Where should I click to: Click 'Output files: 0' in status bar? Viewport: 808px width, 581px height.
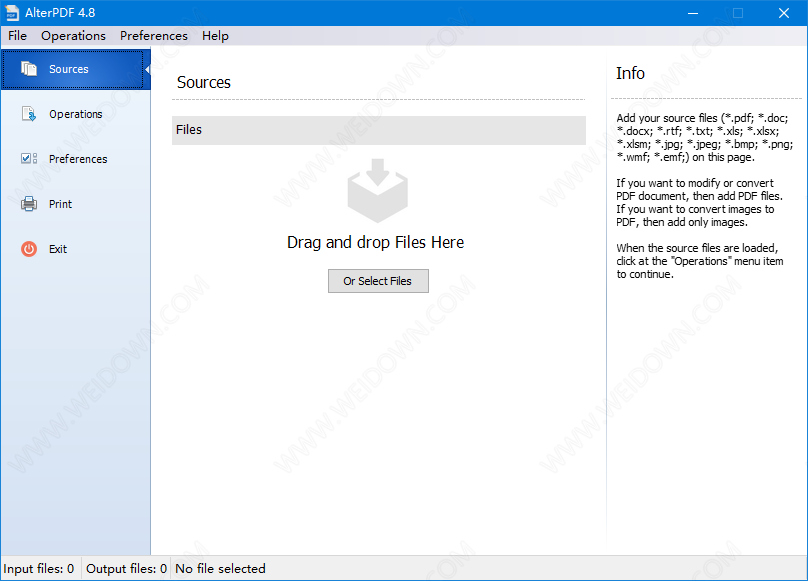[x=126, y=569]
